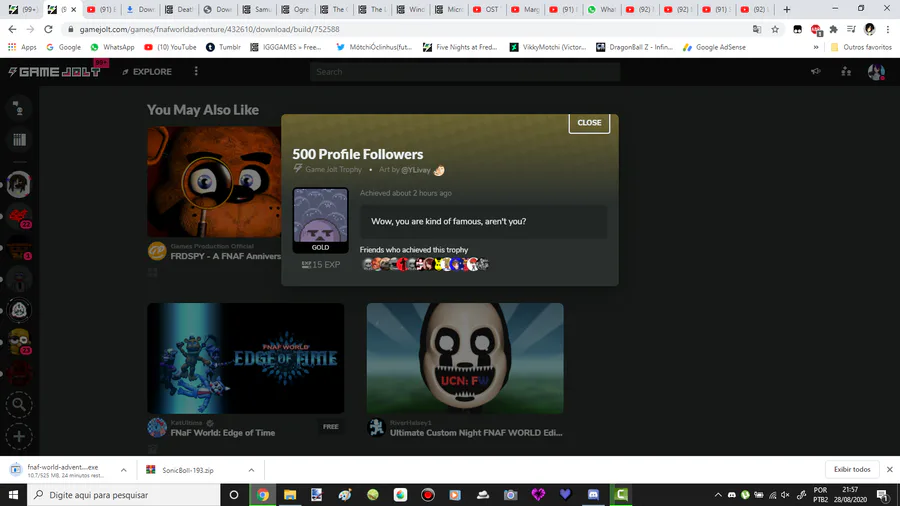The width and height of the screenshot is (900, 506).
Task: Open the Ultimate Custom Night FNAF WORLD title link
Action: pyautogui.click(x=476, y=433)
